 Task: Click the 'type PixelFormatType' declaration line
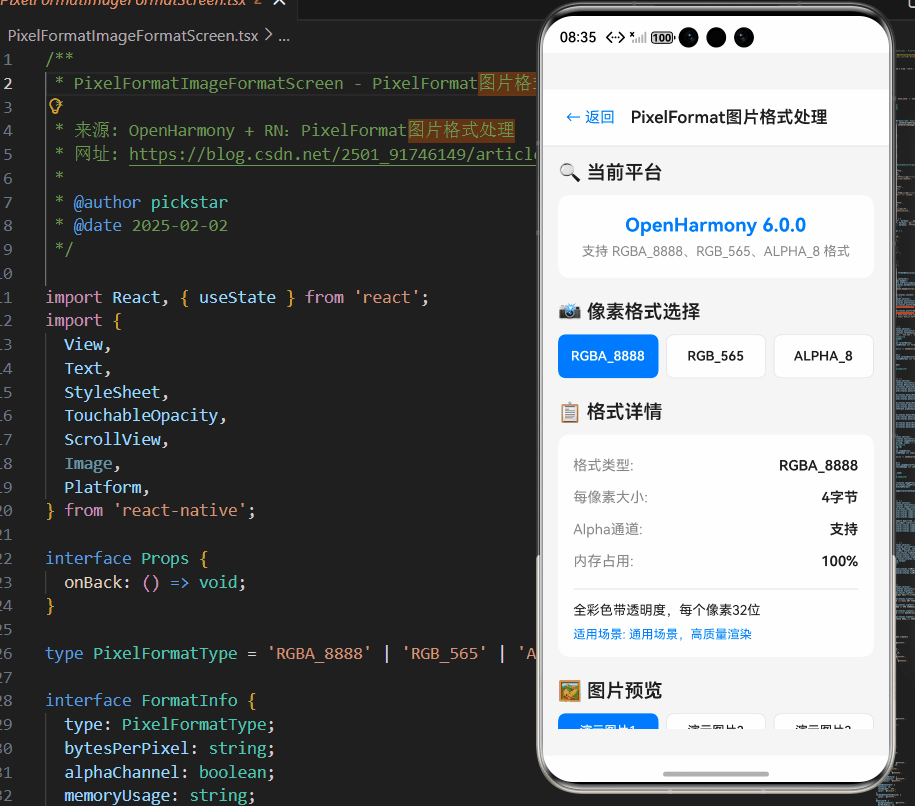point(291,653)
